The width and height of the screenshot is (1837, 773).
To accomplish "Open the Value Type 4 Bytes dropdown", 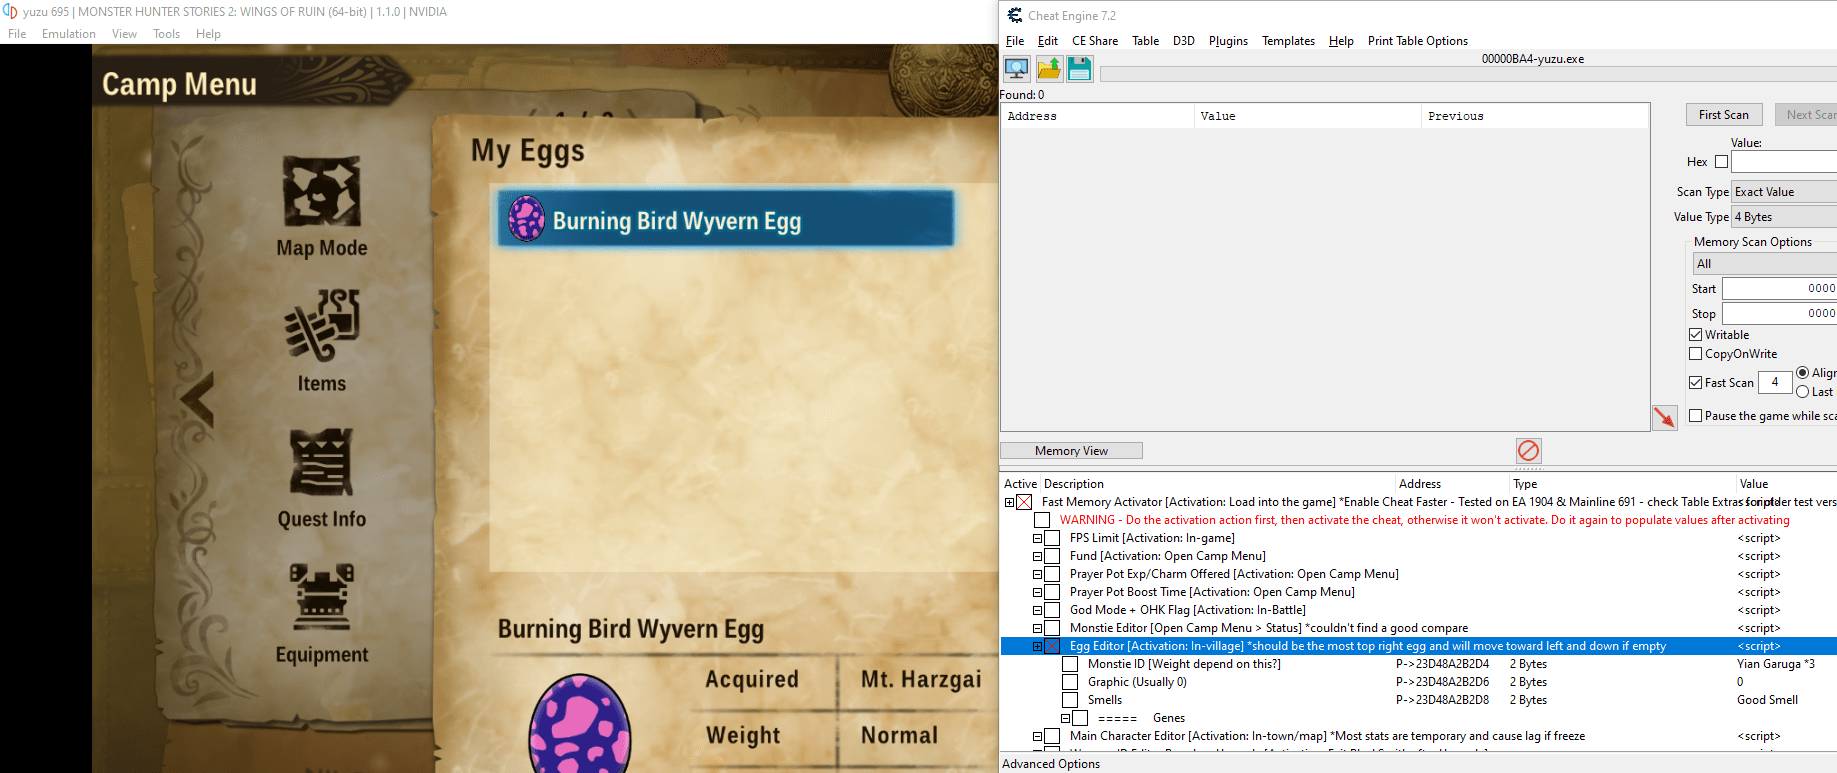I will click(x=1784, y=217).
